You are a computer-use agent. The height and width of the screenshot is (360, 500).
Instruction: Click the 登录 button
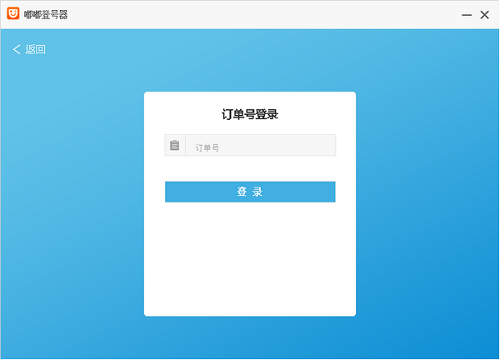(250, 192)
